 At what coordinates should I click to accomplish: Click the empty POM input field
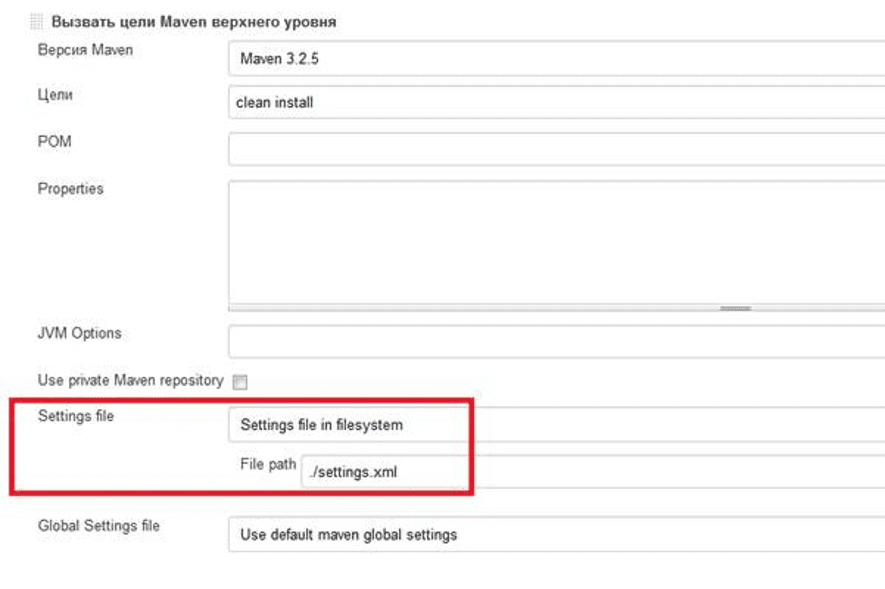tap(555, 149)
